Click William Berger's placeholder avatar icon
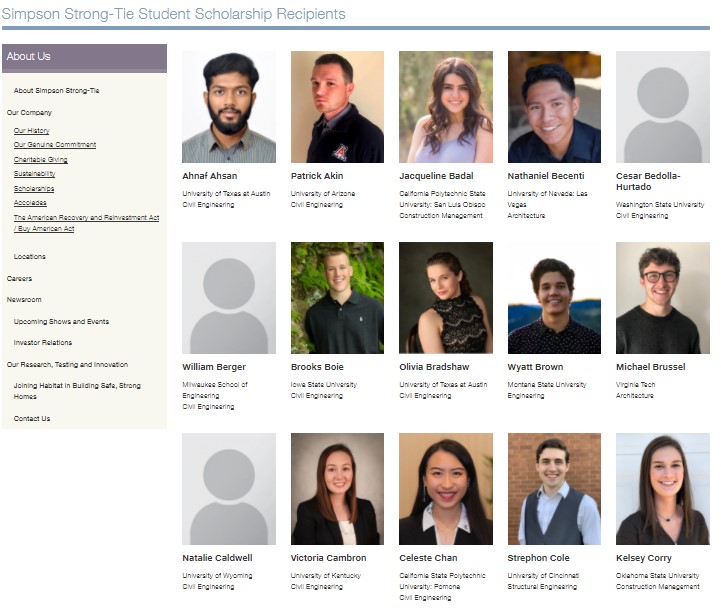The width and height of the screenshot is (721, 612). pos(229,298)
